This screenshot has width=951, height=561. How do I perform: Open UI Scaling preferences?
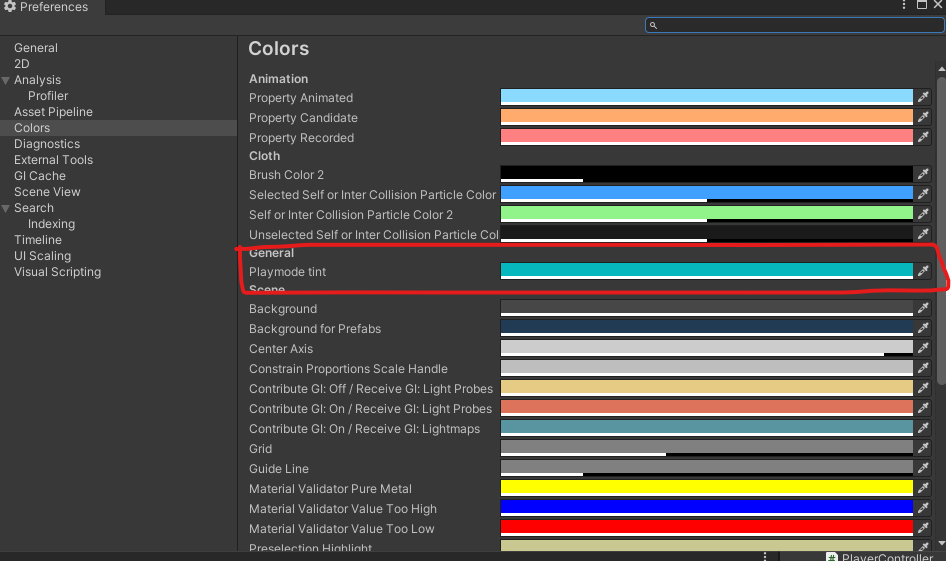pos(42,256)
